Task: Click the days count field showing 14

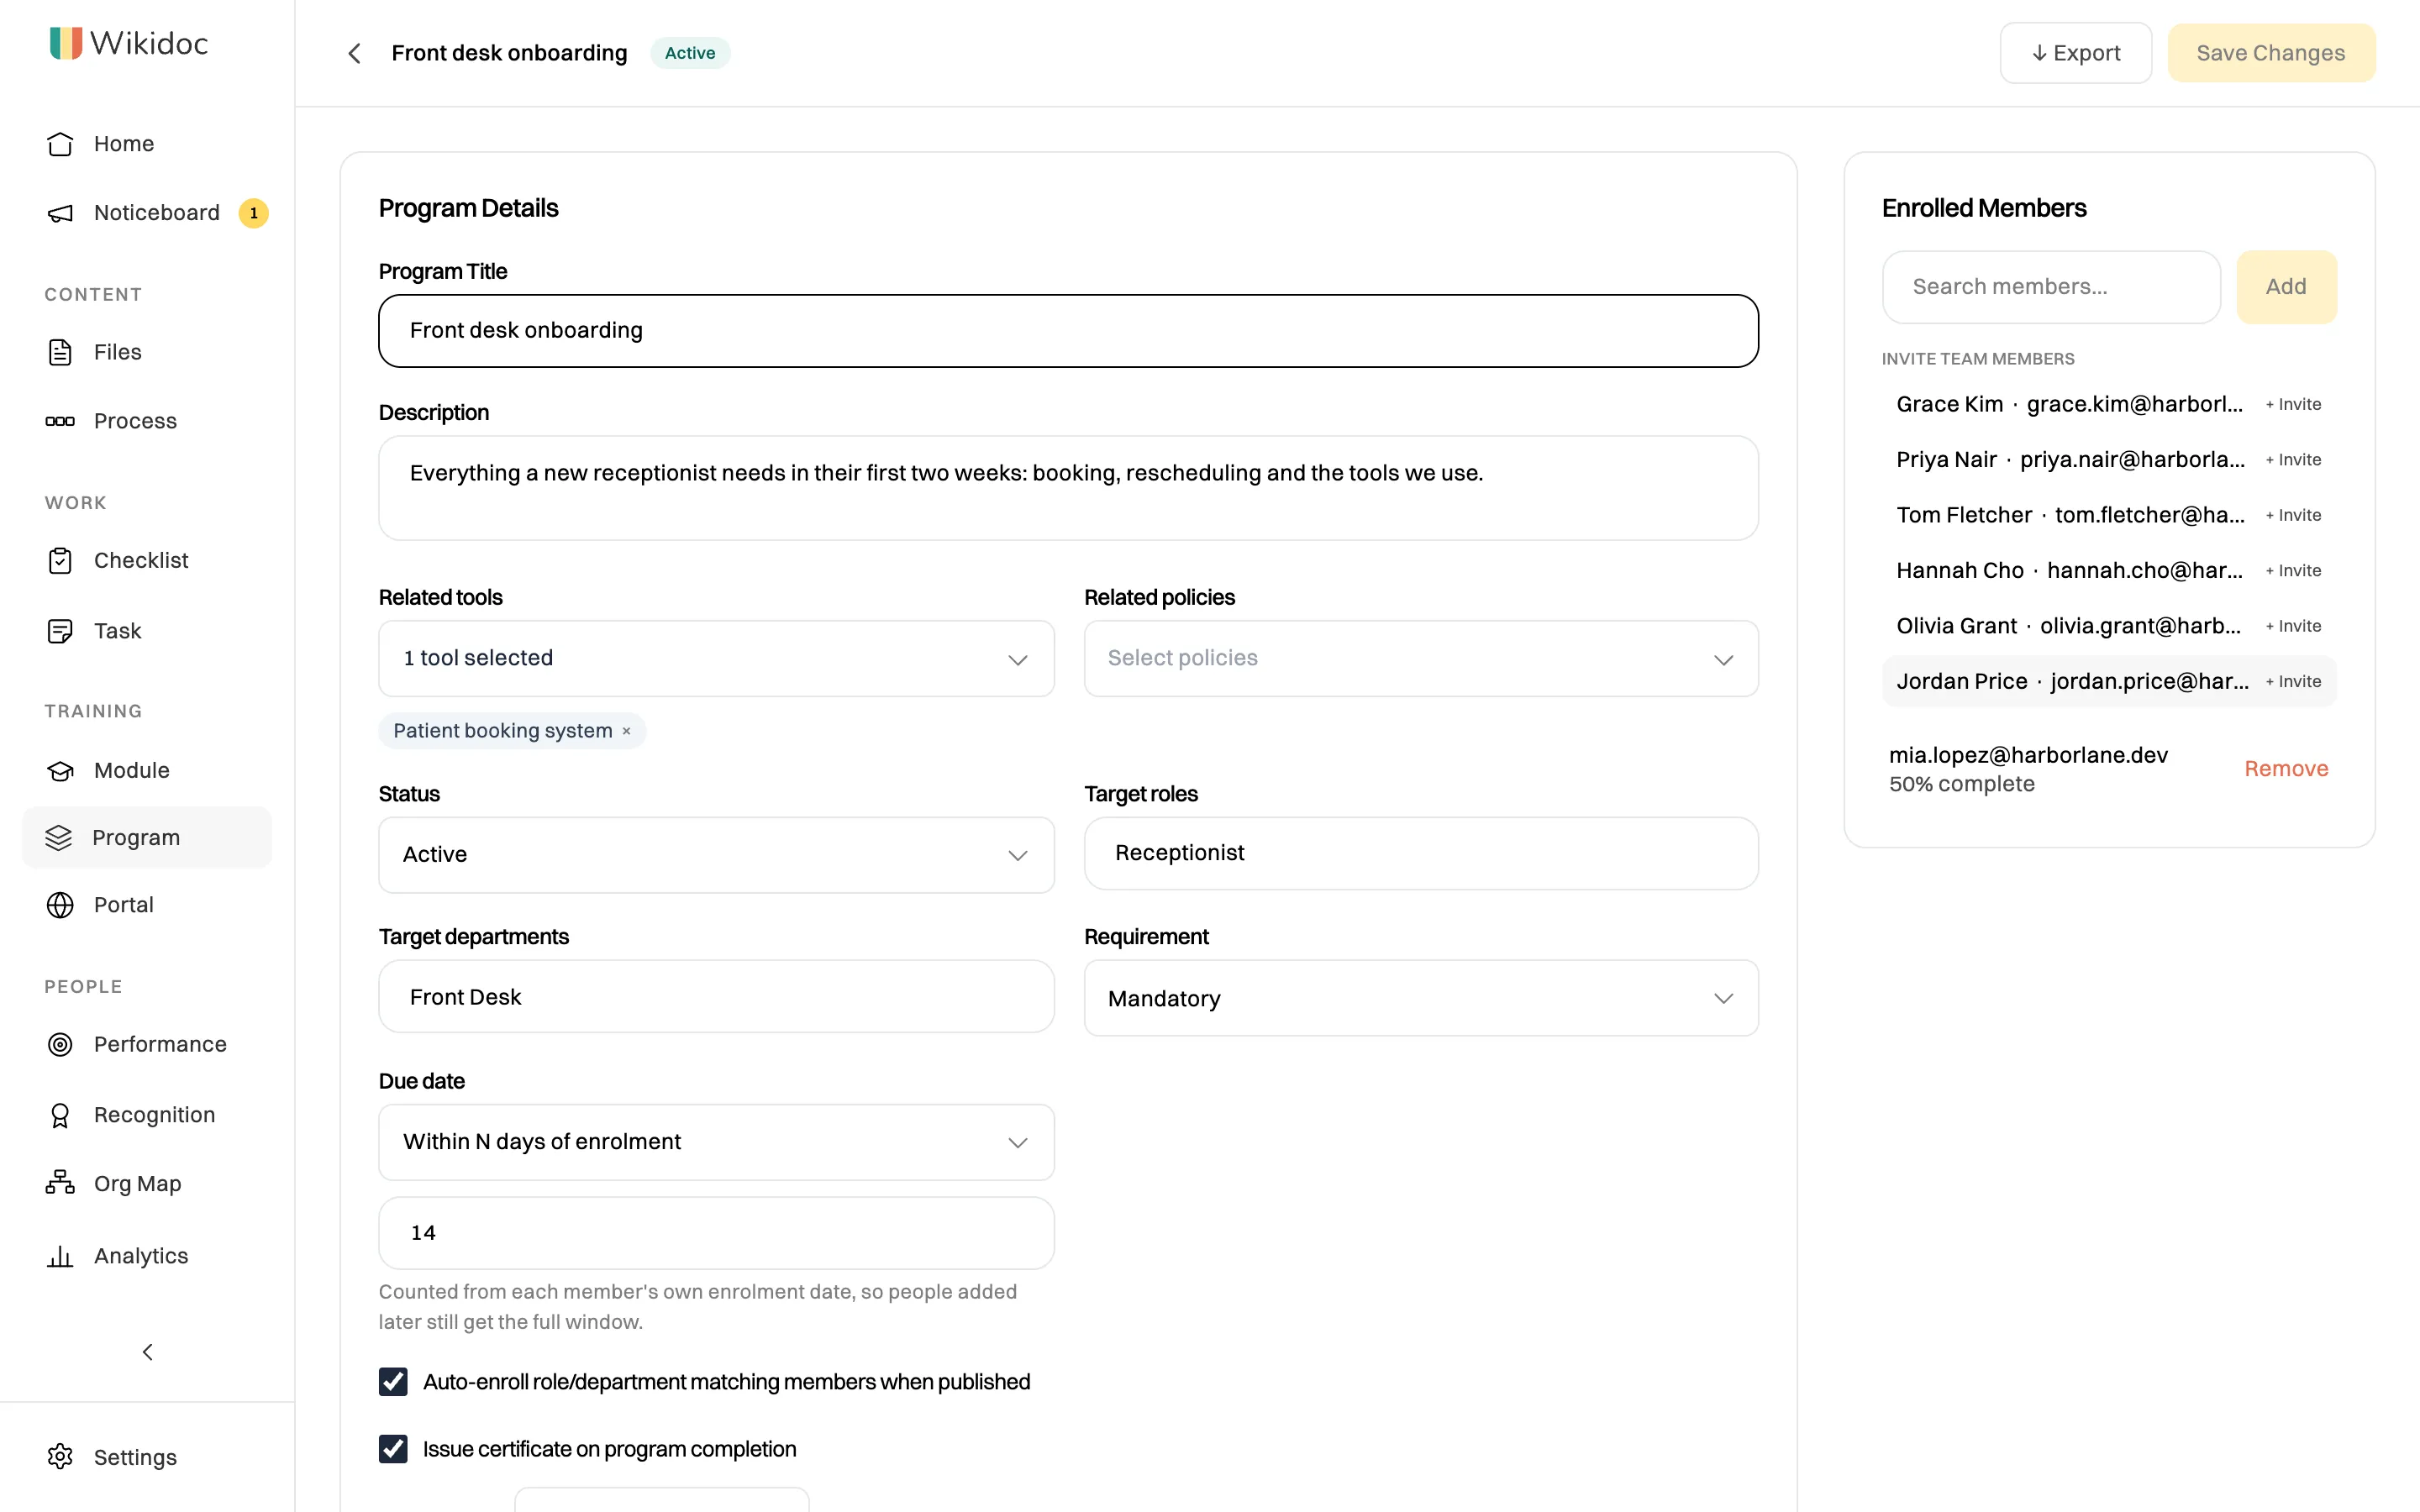Action: pos(716,1233)
